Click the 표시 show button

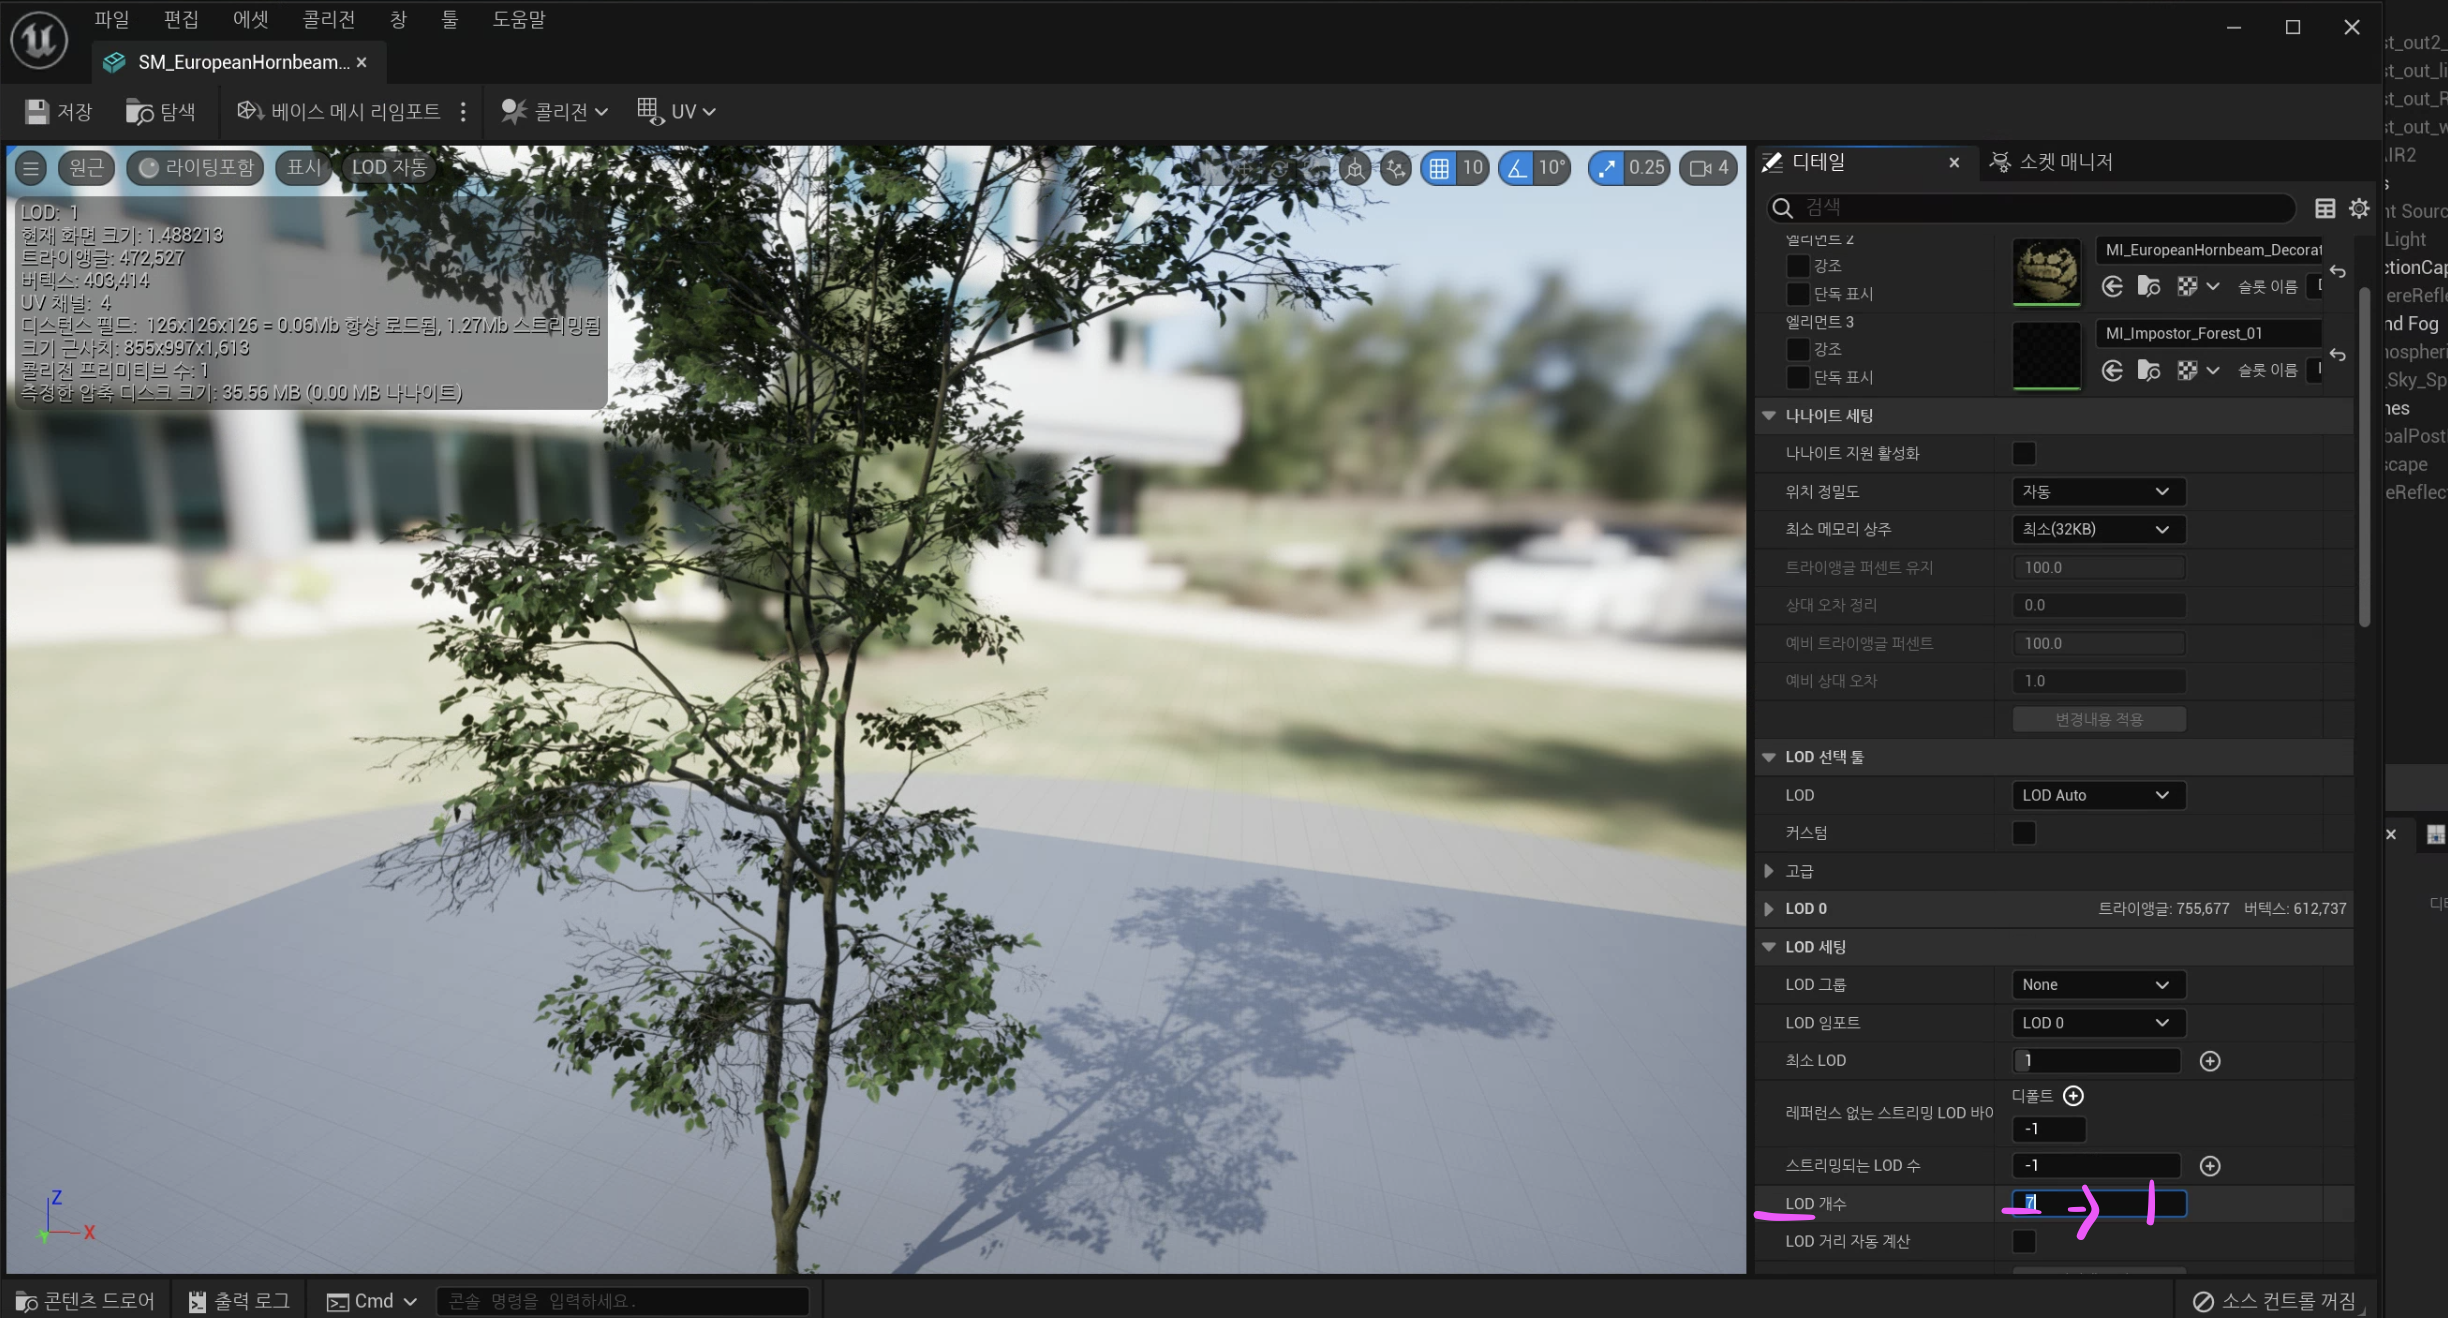[304, 168]
